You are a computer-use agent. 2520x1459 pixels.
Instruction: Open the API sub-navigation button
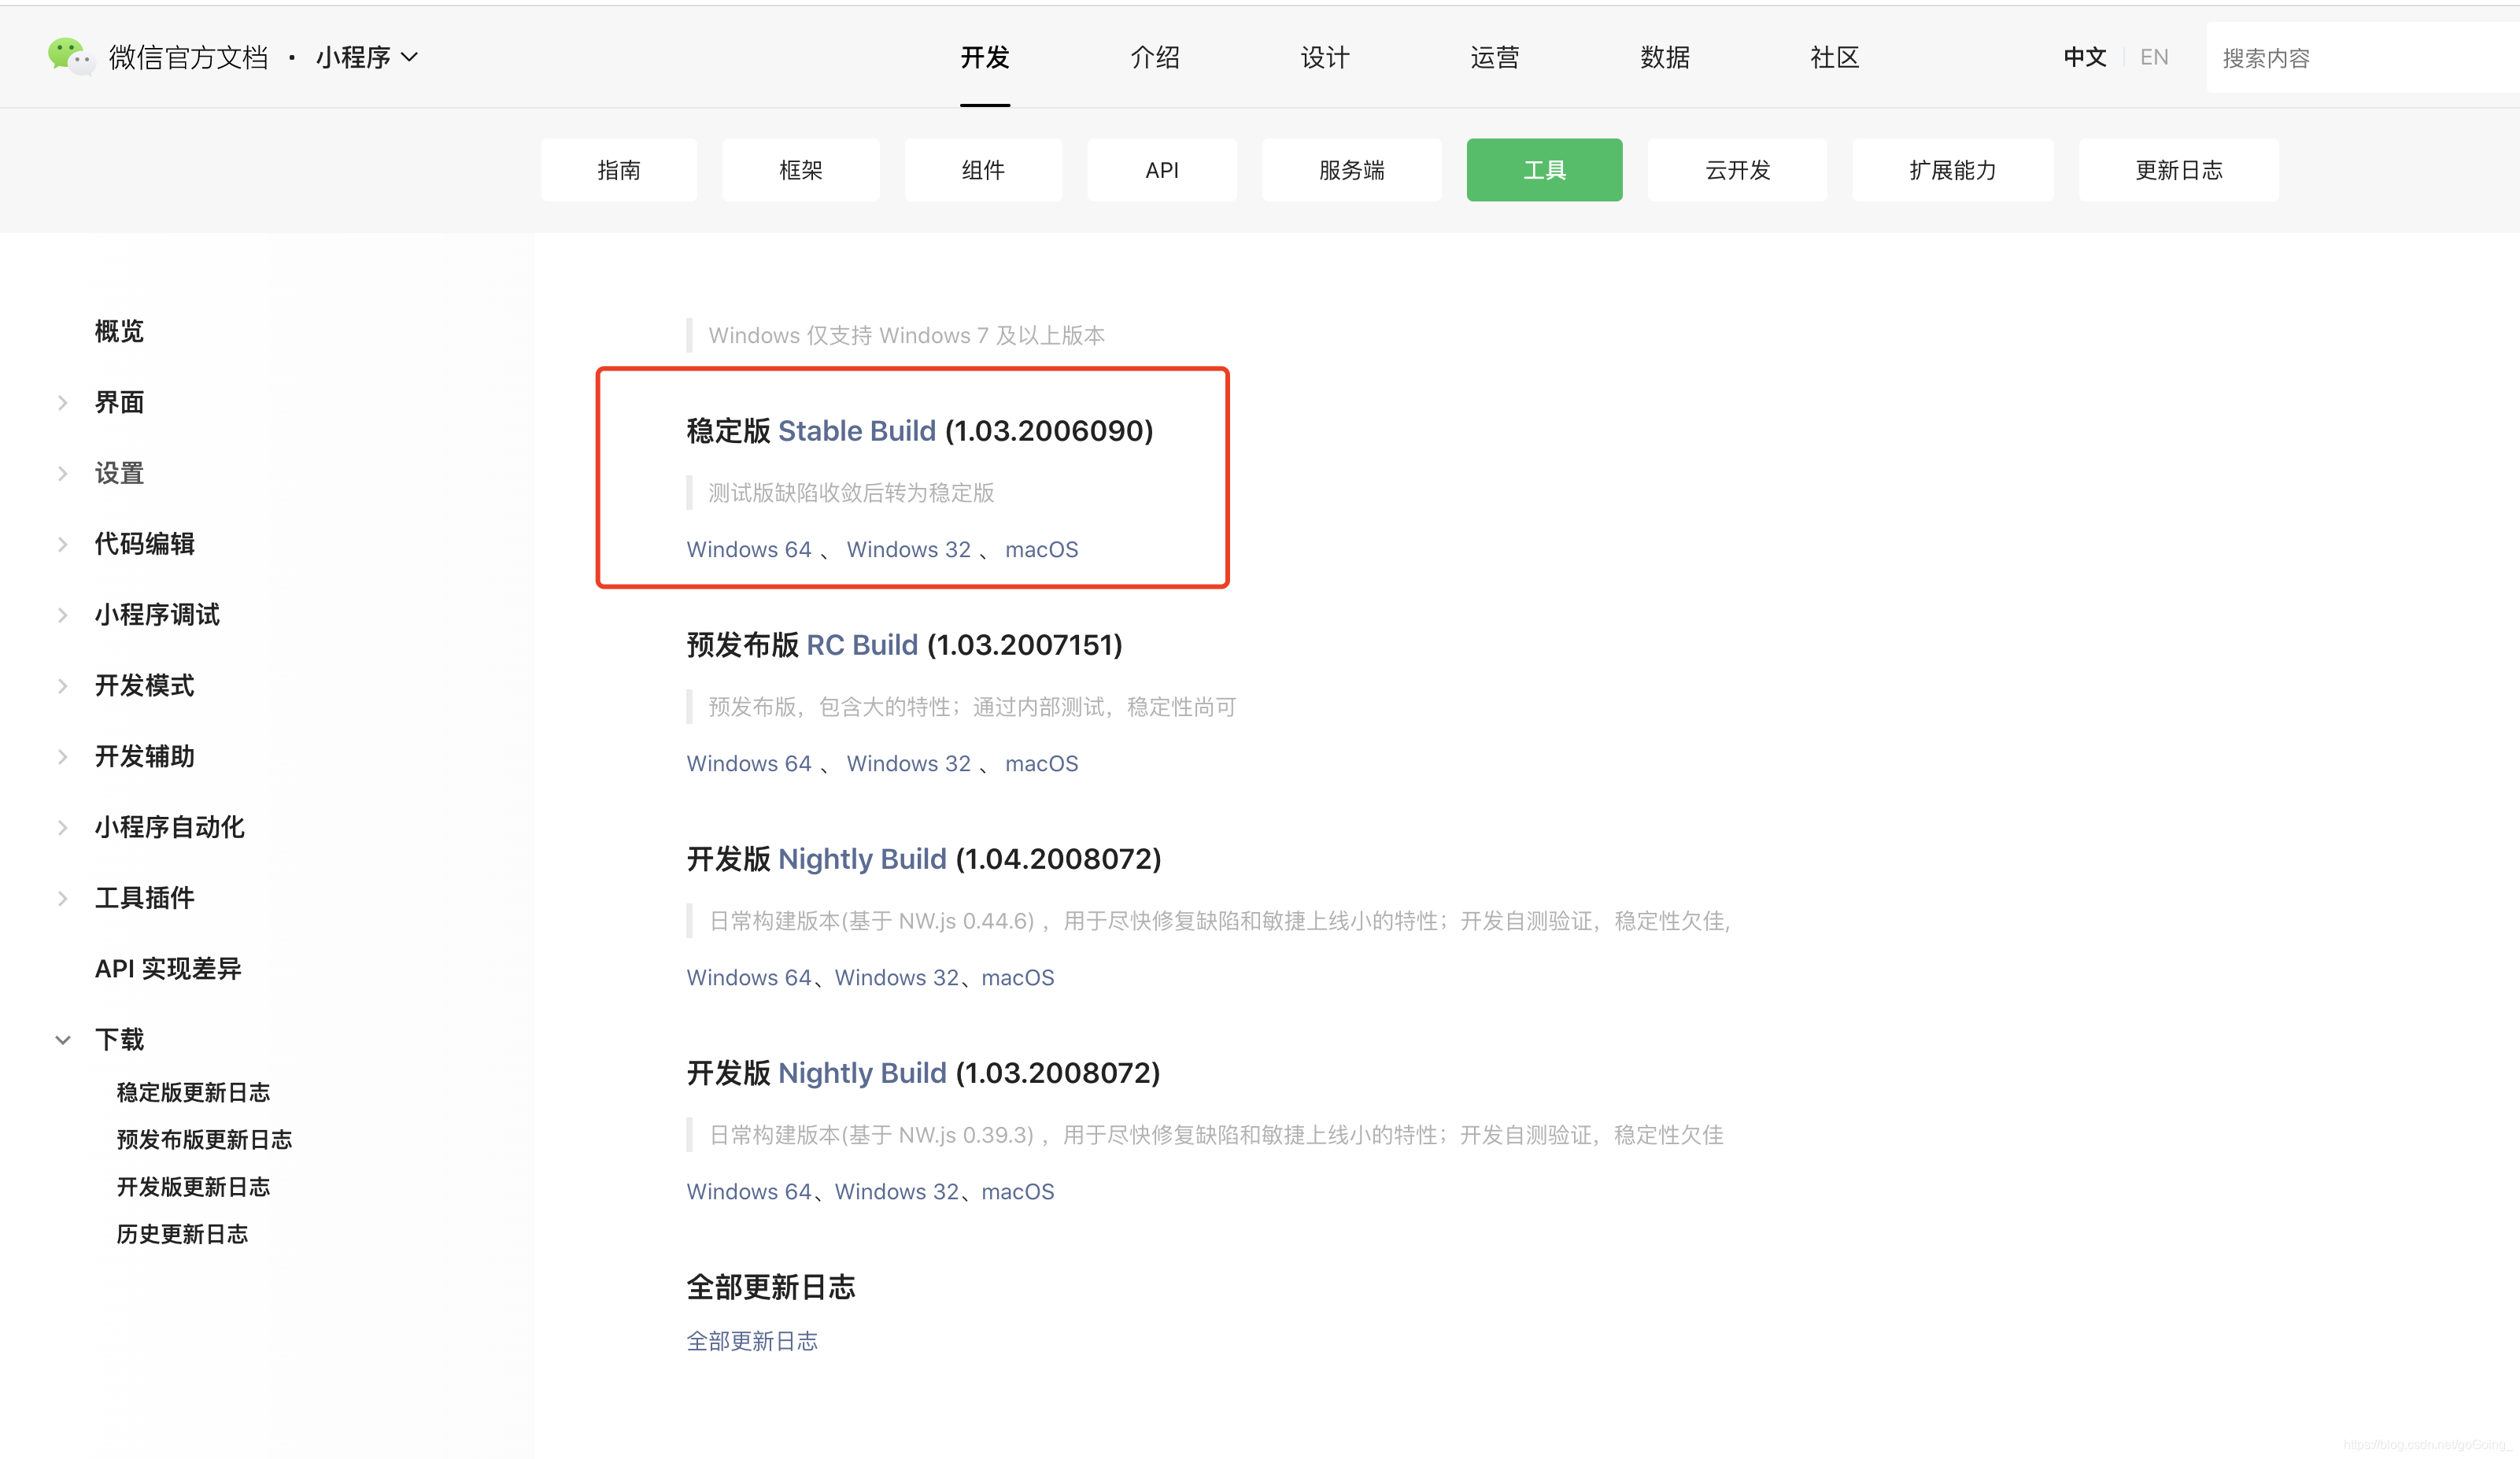tap(1162, 170)
